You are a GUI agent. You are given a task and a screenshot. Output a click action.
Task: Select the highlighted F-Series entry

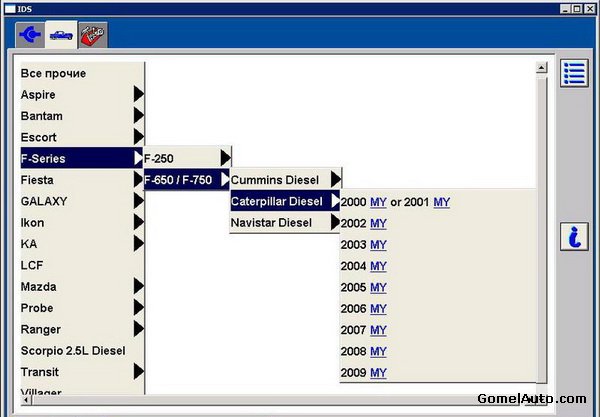click(x=82, y=158)
